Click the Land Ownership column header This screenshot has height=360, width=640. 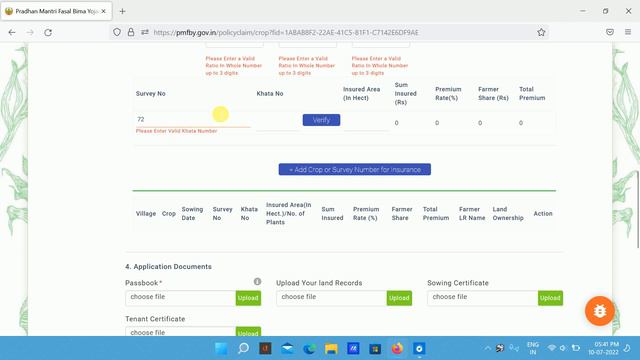(x=508, y=213)
